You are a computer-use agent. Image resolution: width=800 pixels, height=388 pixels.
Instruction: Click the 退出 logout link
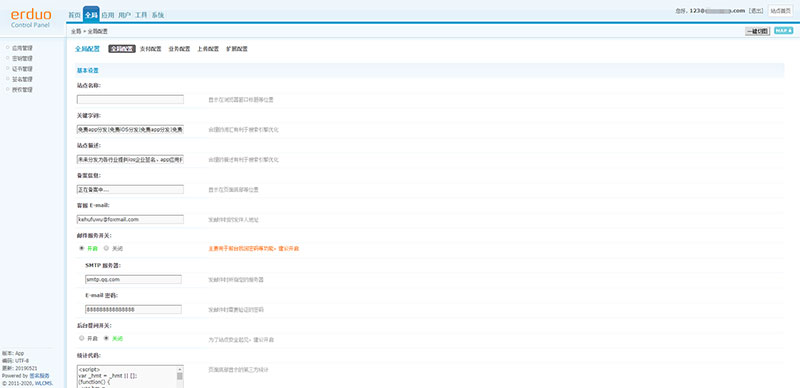(x=756, y=11)
